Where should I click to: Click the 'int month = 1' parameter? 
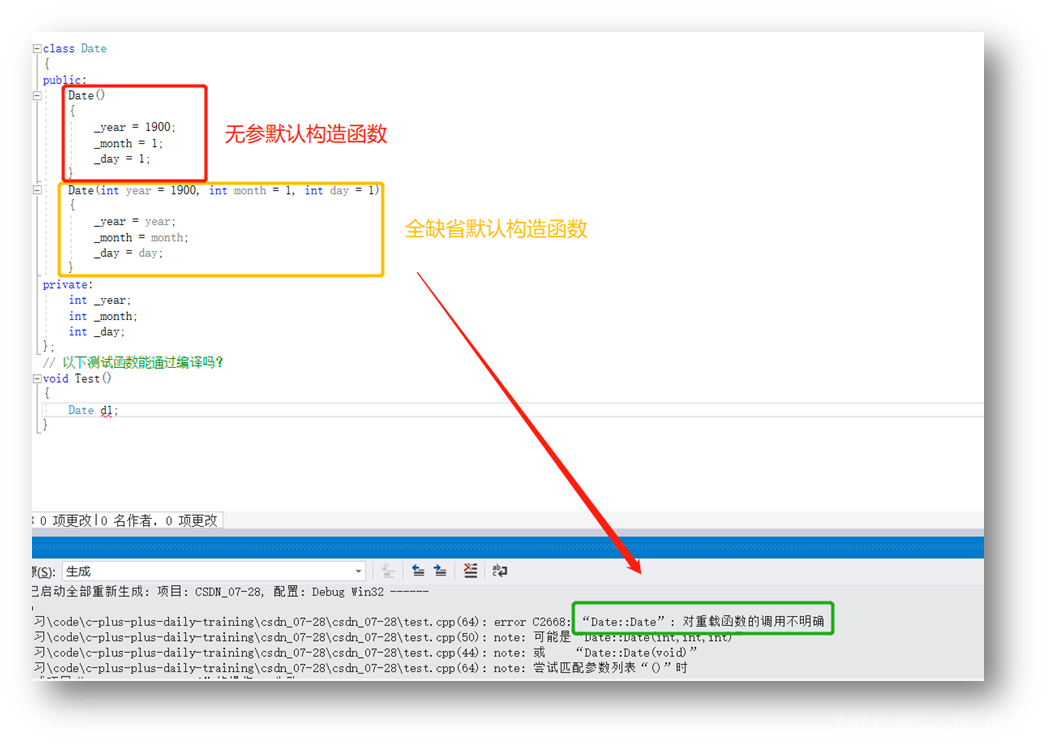point(252,190)
